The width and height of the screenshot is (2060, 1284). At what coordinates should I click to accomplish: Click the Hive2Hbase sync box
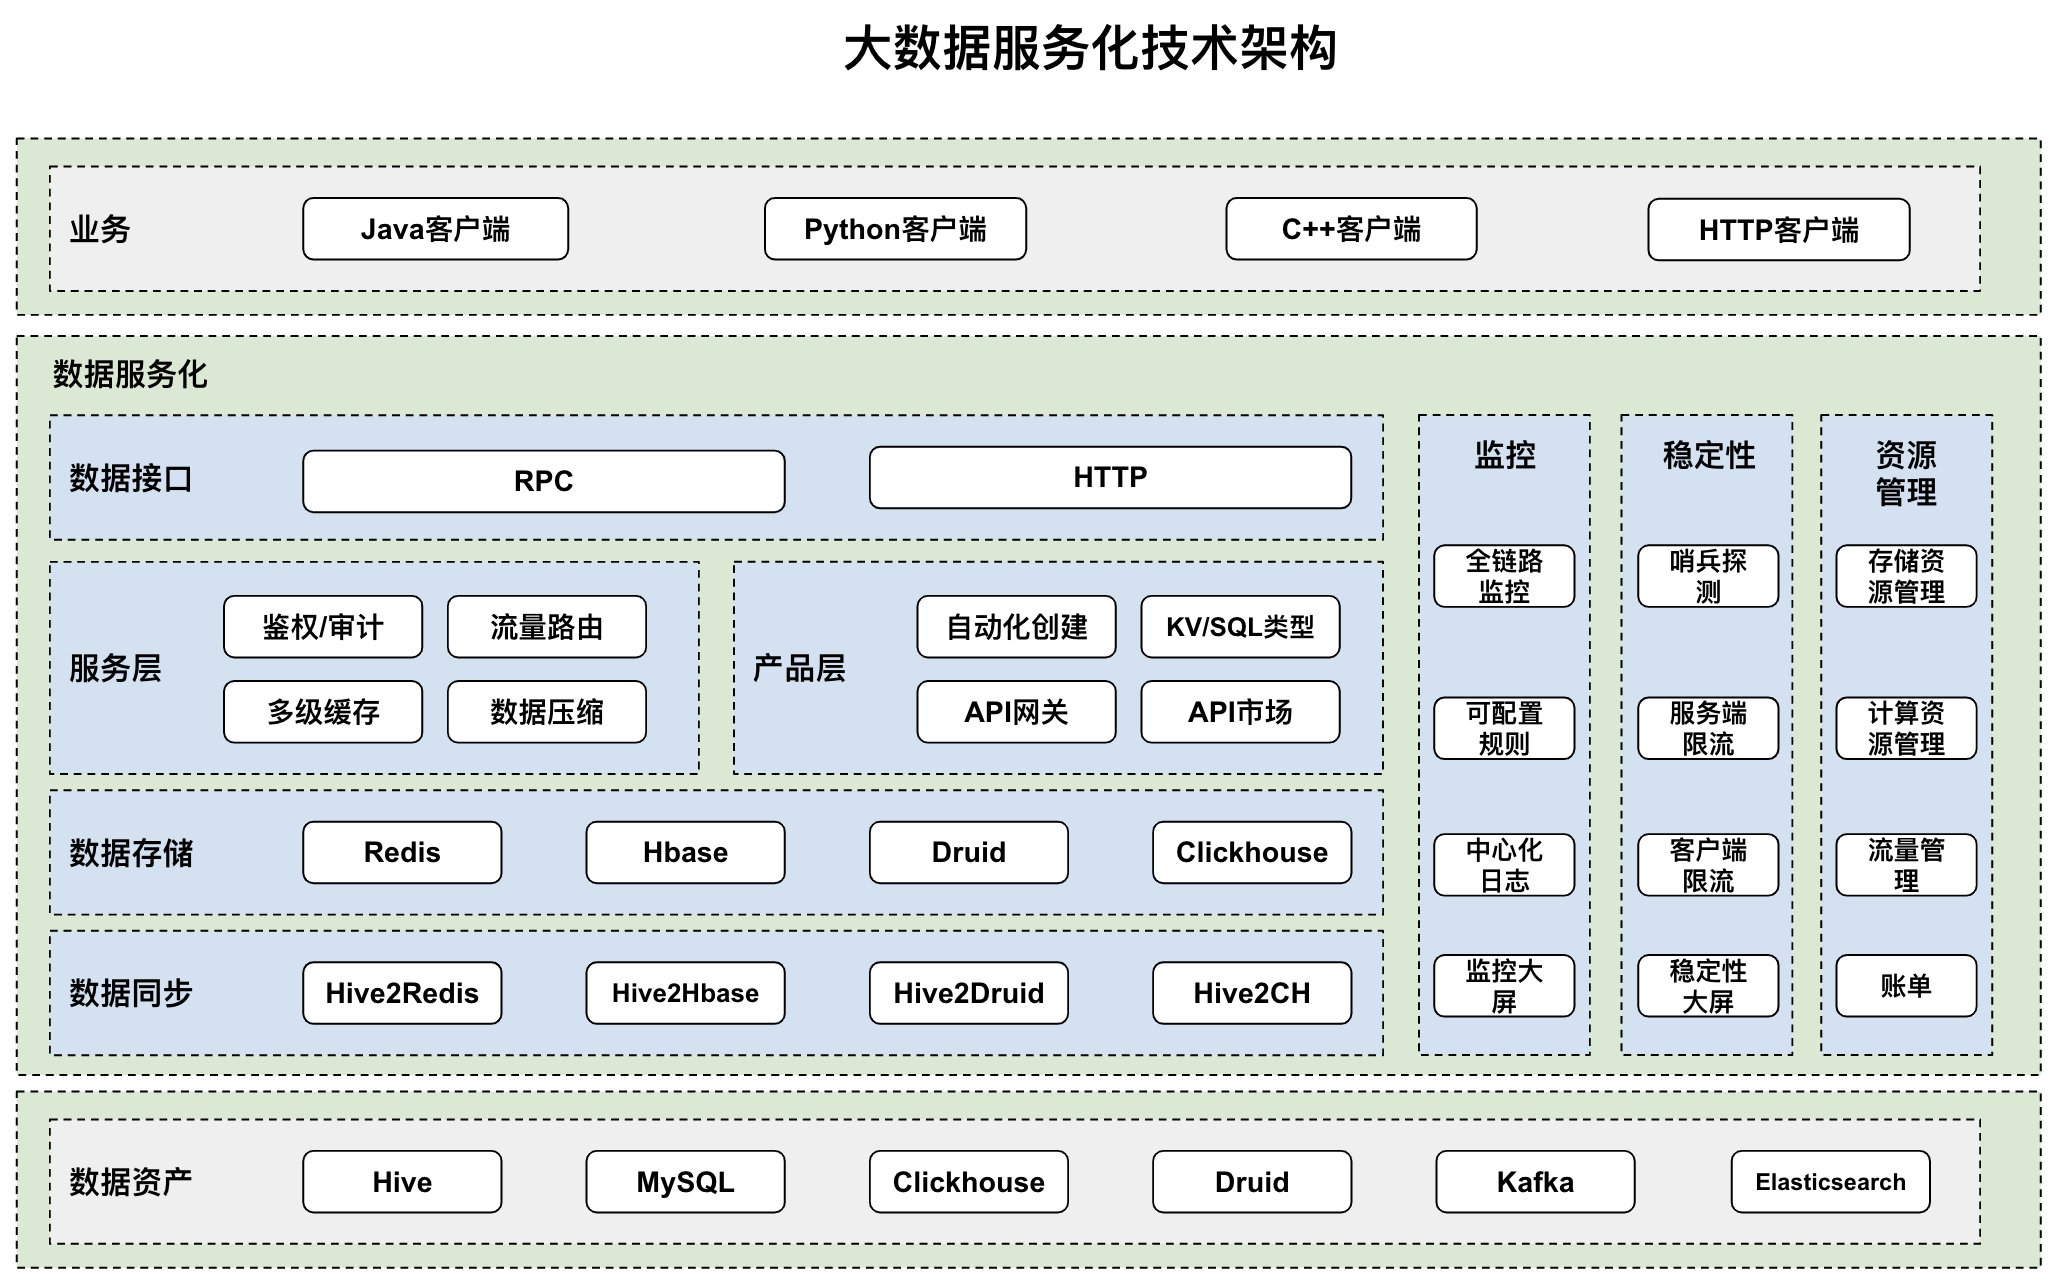point(685,993)
